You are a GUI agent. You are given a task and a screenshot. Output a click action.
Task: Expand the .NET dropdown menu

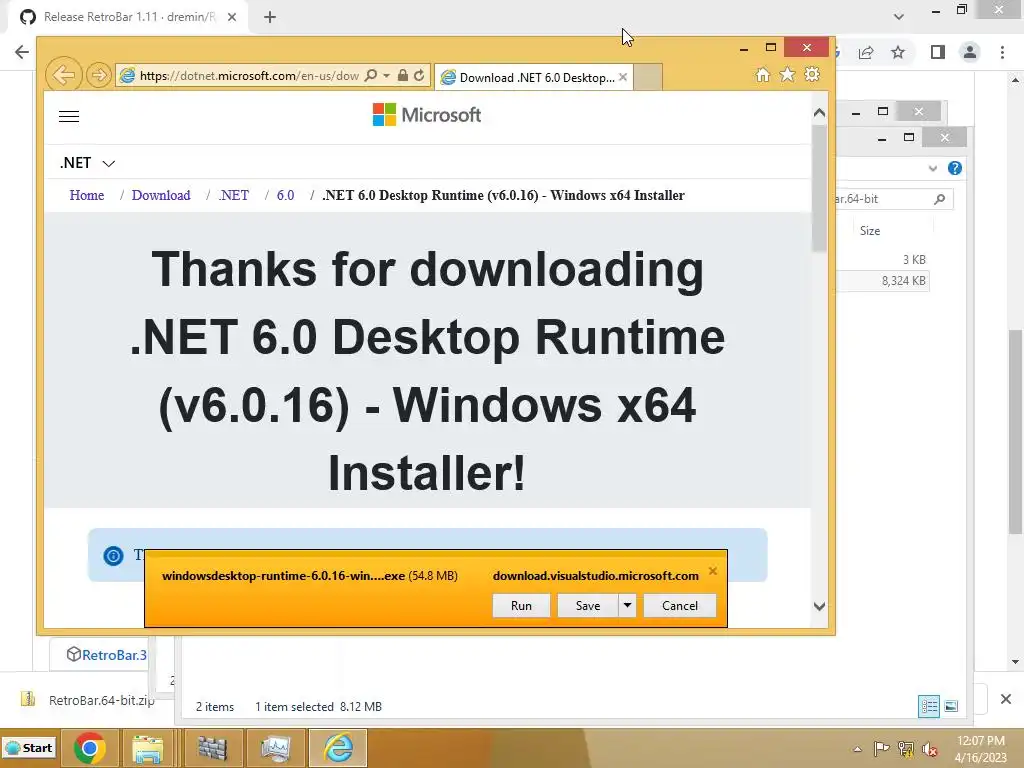pos(88,163)
